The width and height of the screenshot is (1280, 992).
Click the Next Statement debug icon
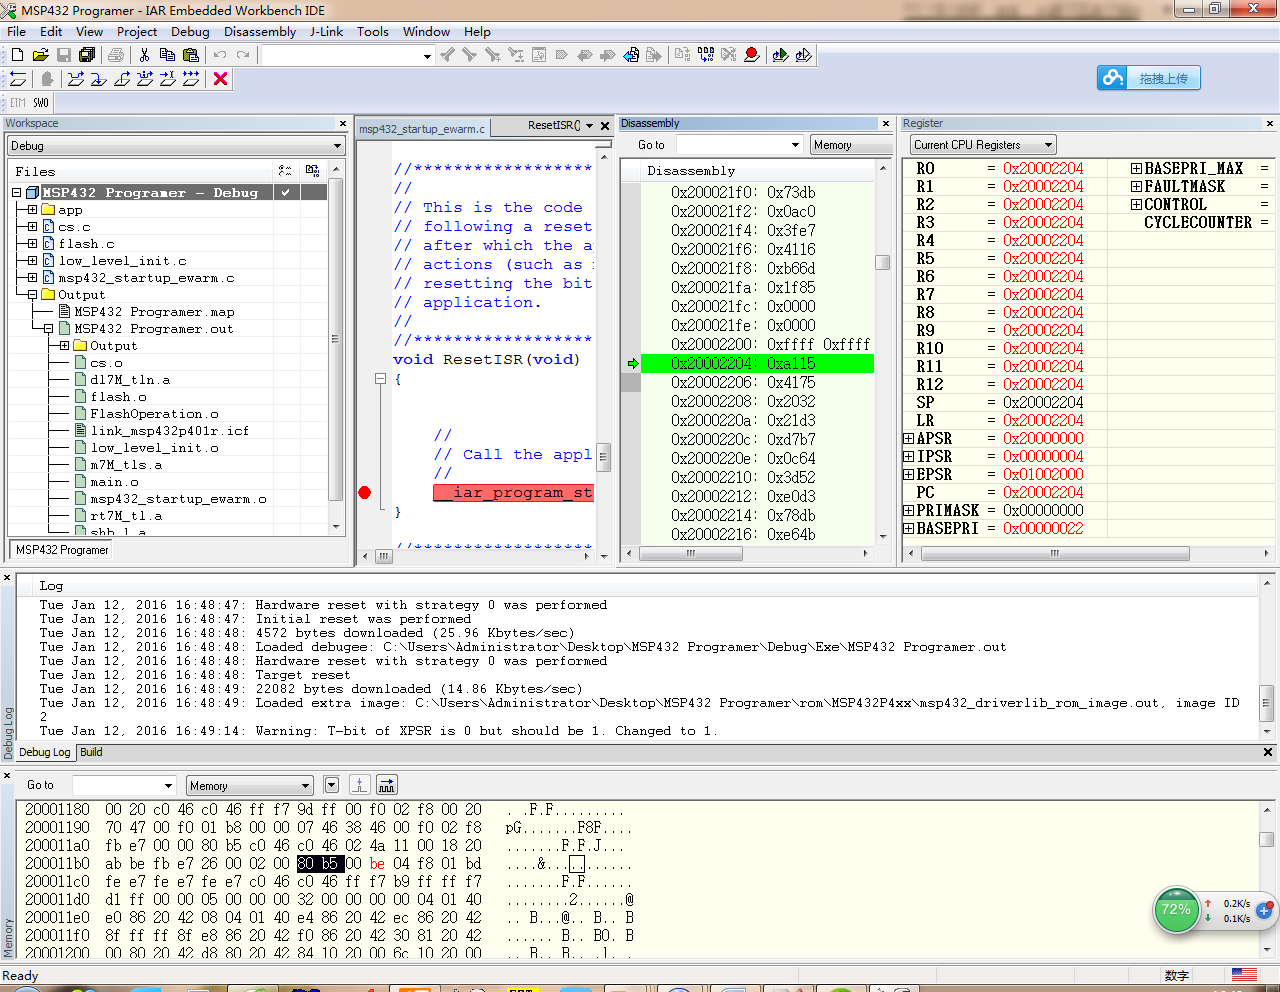pos(145,79)
